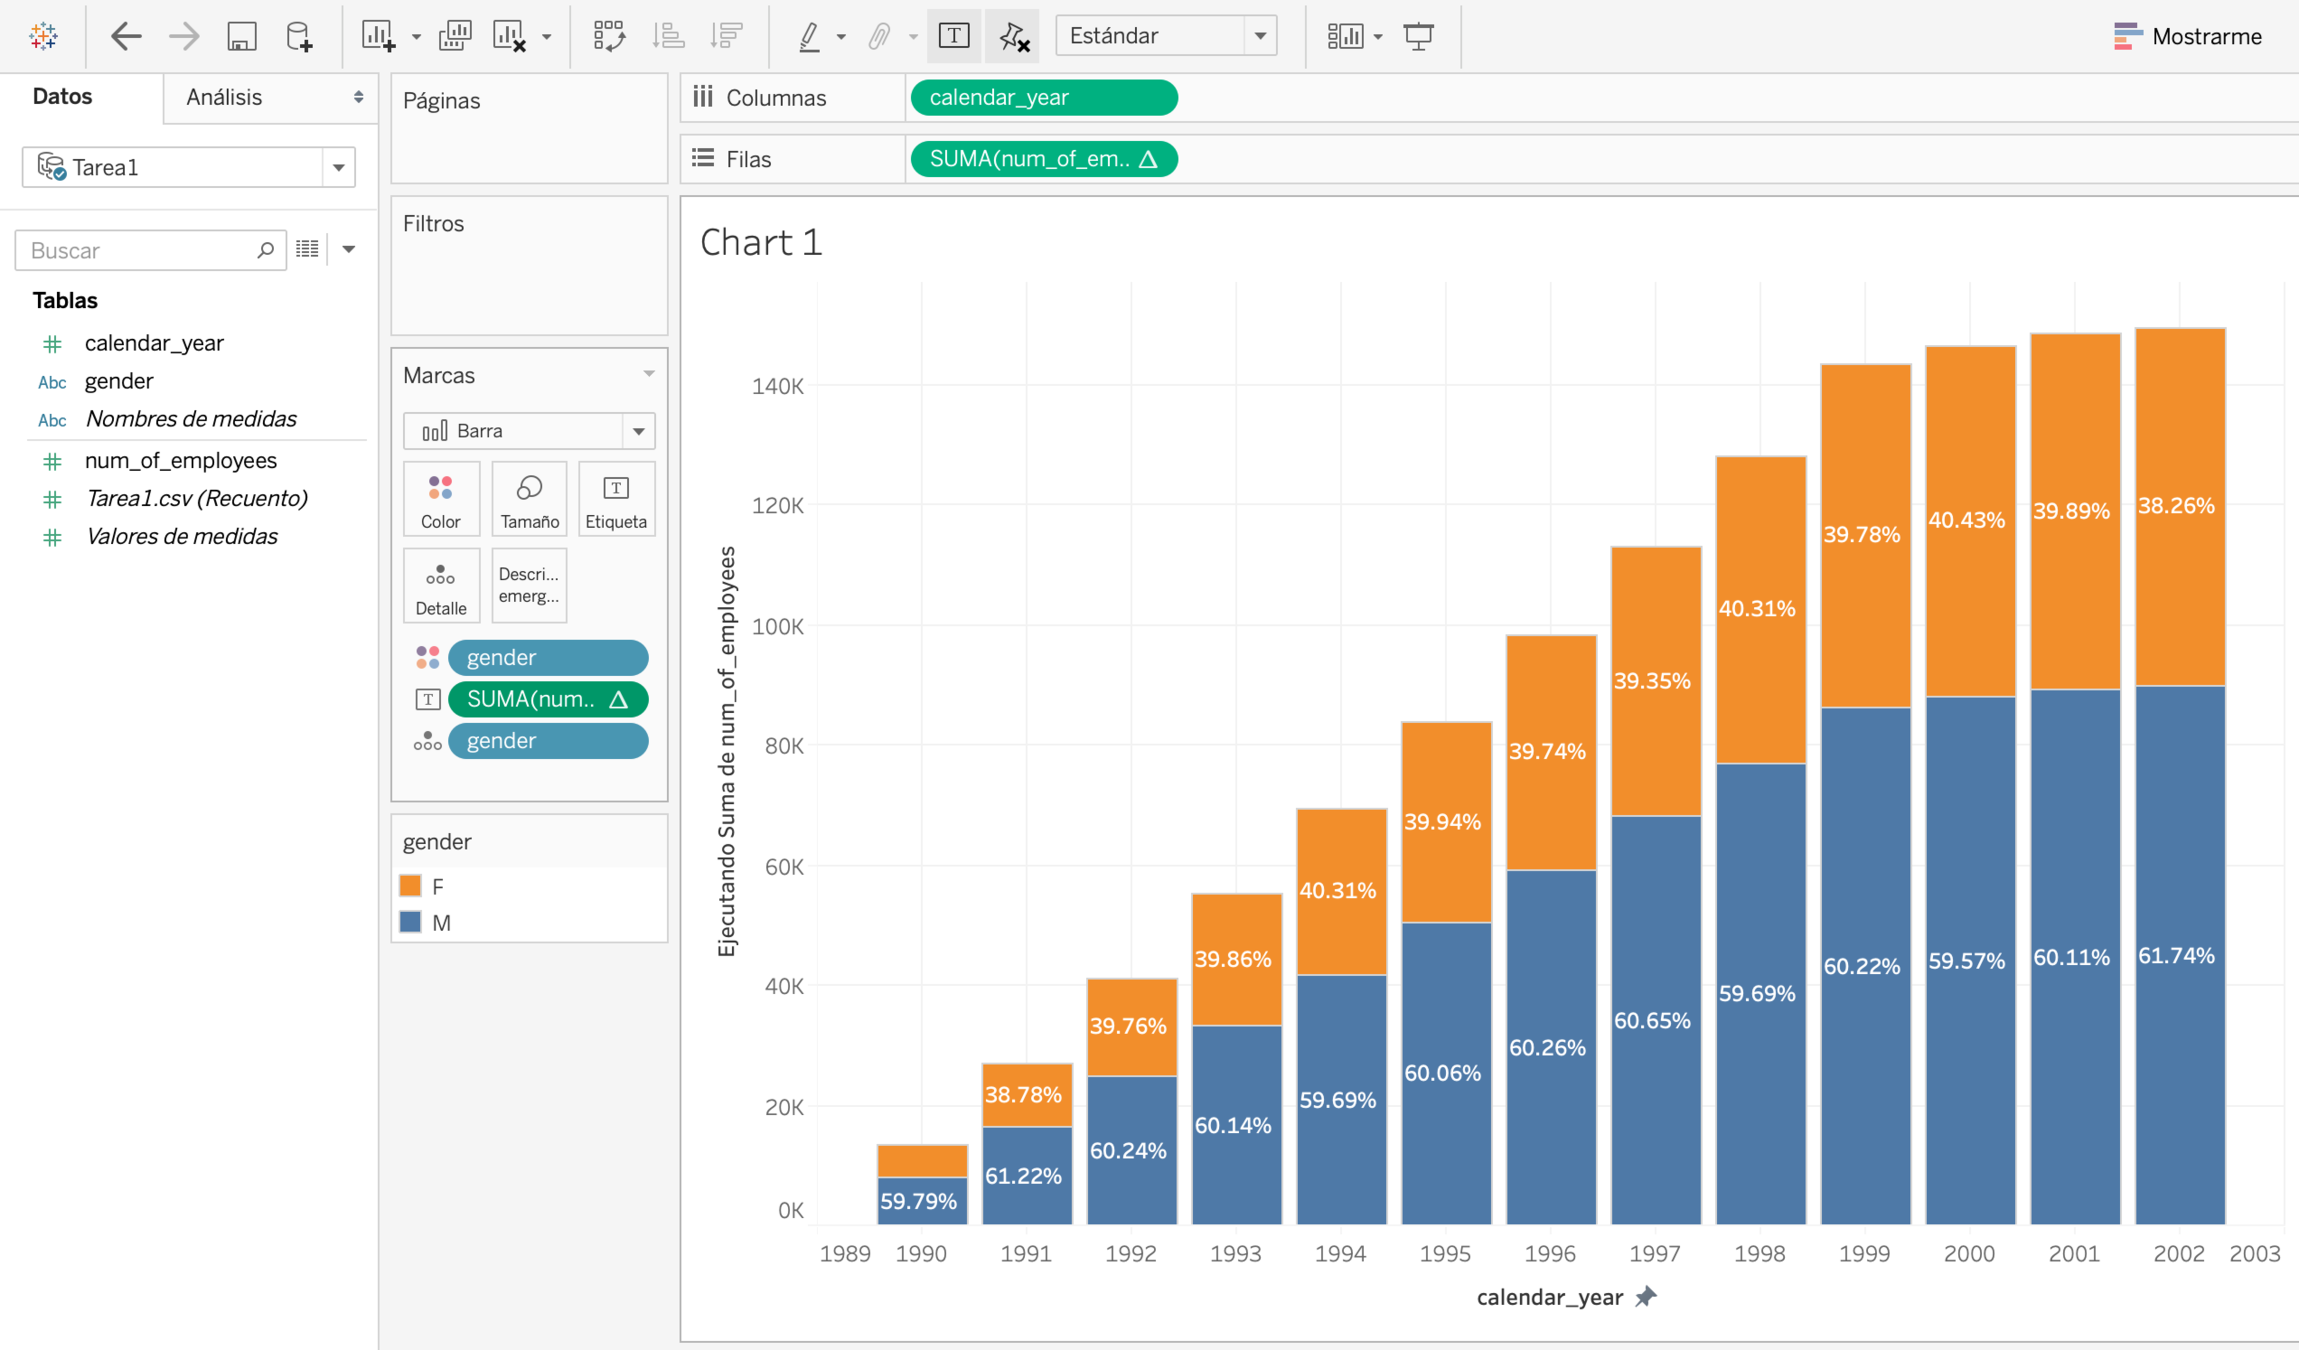Click the save workbook icon
Image resolution: width=2299 pixels, height=1350 pixels.
241,36
